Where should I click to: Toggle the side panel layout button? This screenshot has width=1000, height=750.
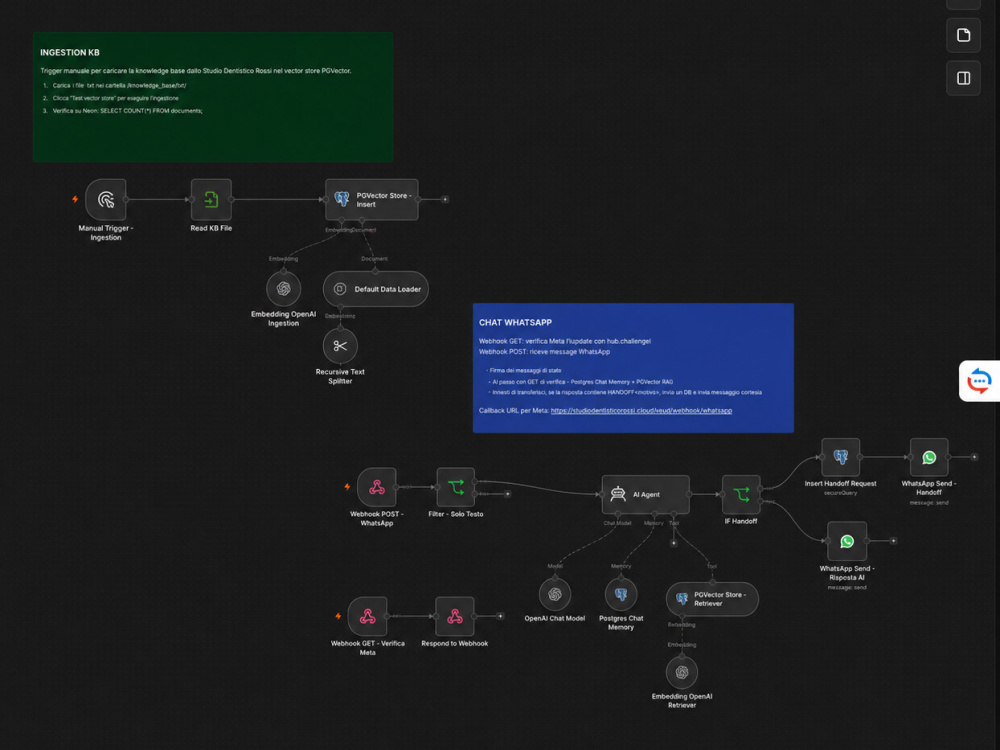point(963,78)
